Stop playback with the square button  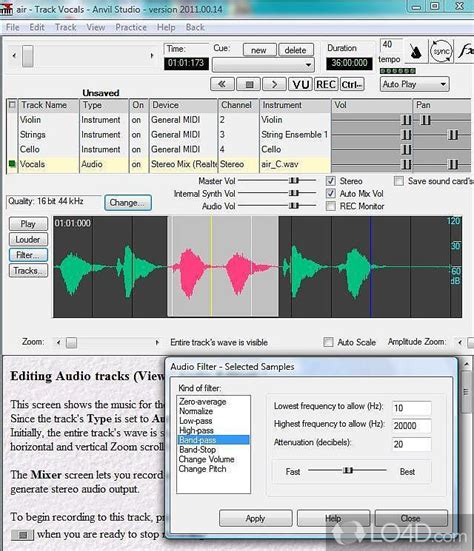coord(249,84)
